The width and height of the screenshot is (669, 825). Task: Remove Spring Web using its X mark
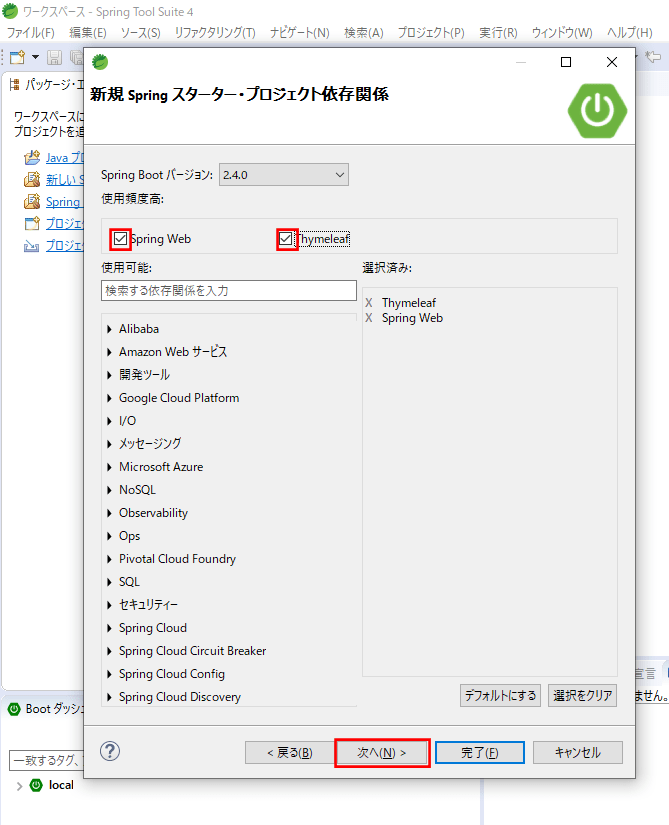369,318
